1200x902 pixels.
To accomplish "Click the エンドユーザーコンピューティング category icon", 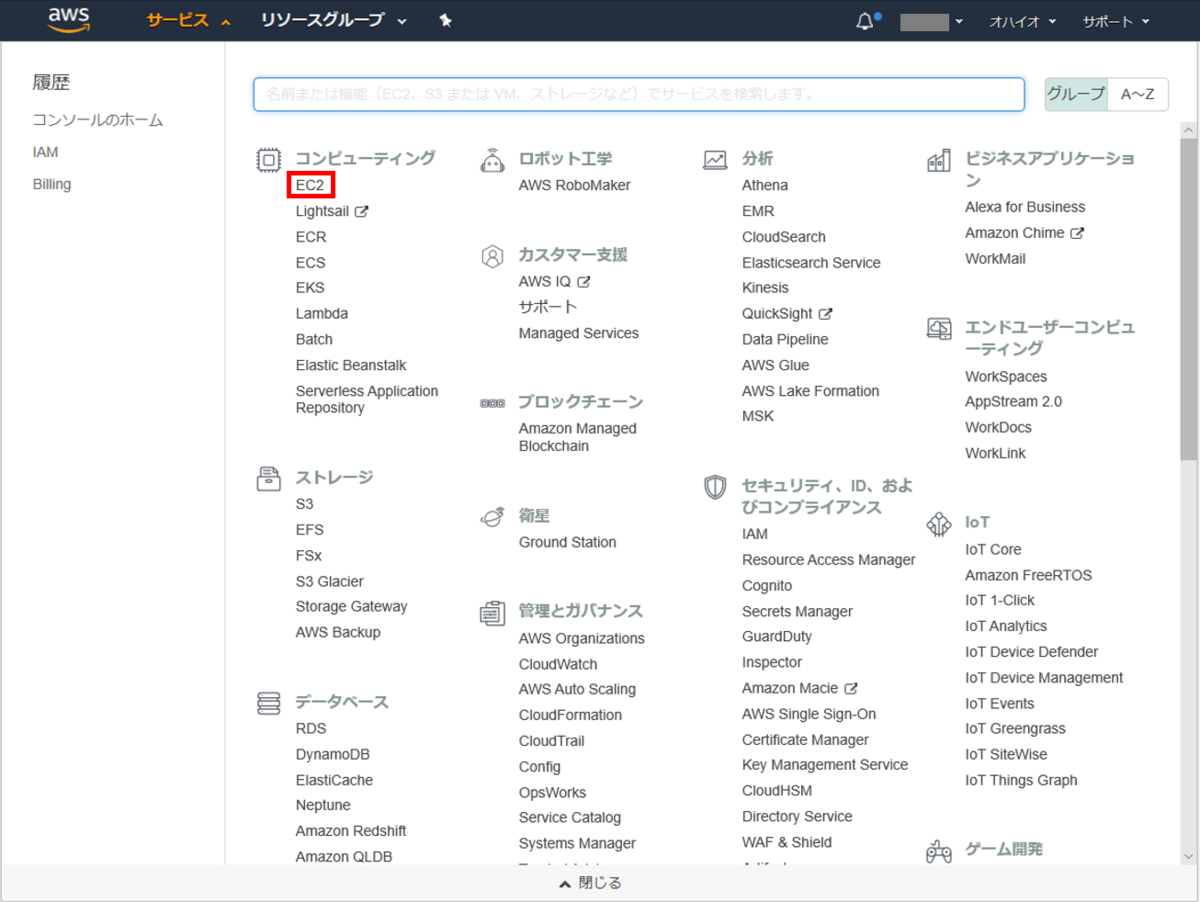I will tap(939, 328).
